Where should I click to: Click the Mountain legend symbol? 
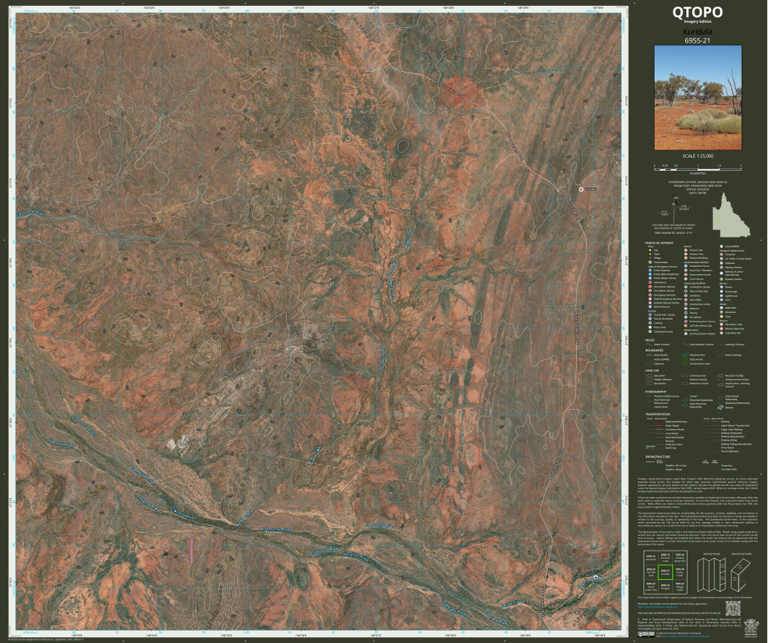[x=721, y=312]
